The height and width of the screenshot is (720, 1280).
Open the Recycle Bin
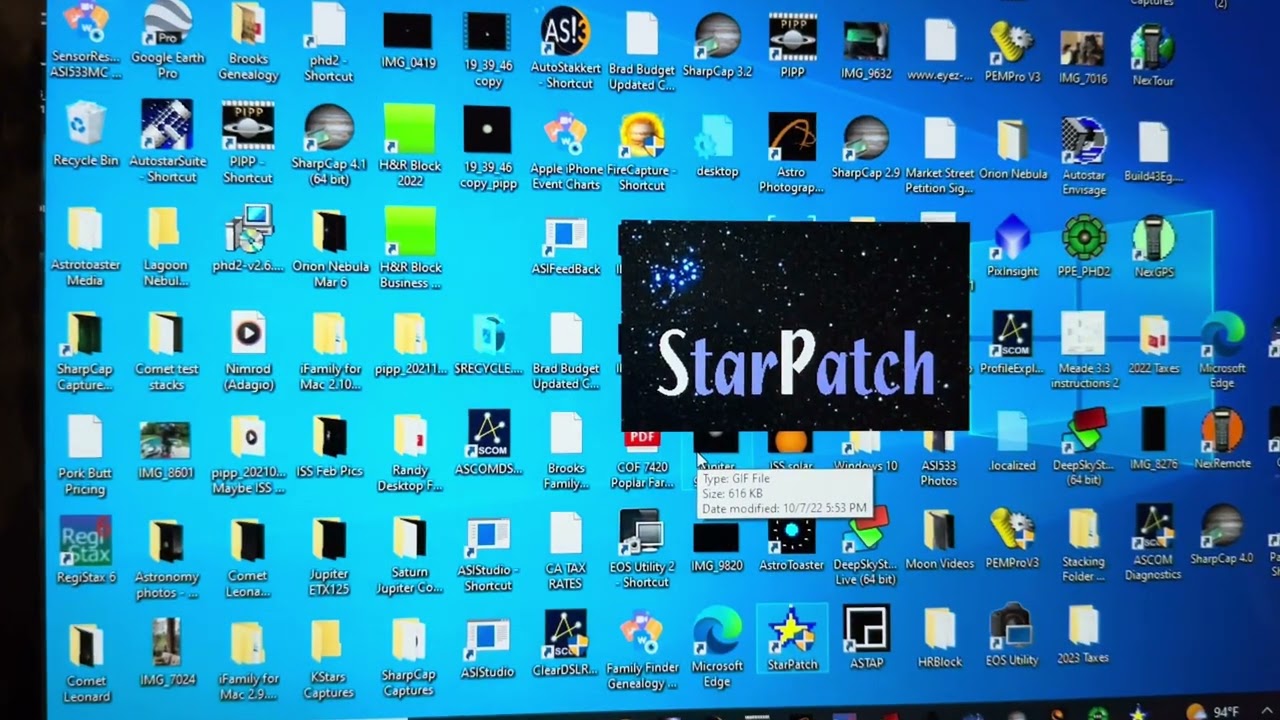[86, 134]
